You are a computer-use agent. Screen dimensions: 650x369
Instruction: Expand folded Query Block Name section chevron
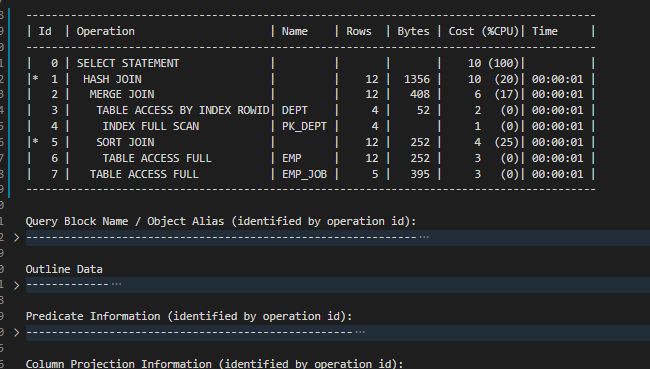(17, 238)
